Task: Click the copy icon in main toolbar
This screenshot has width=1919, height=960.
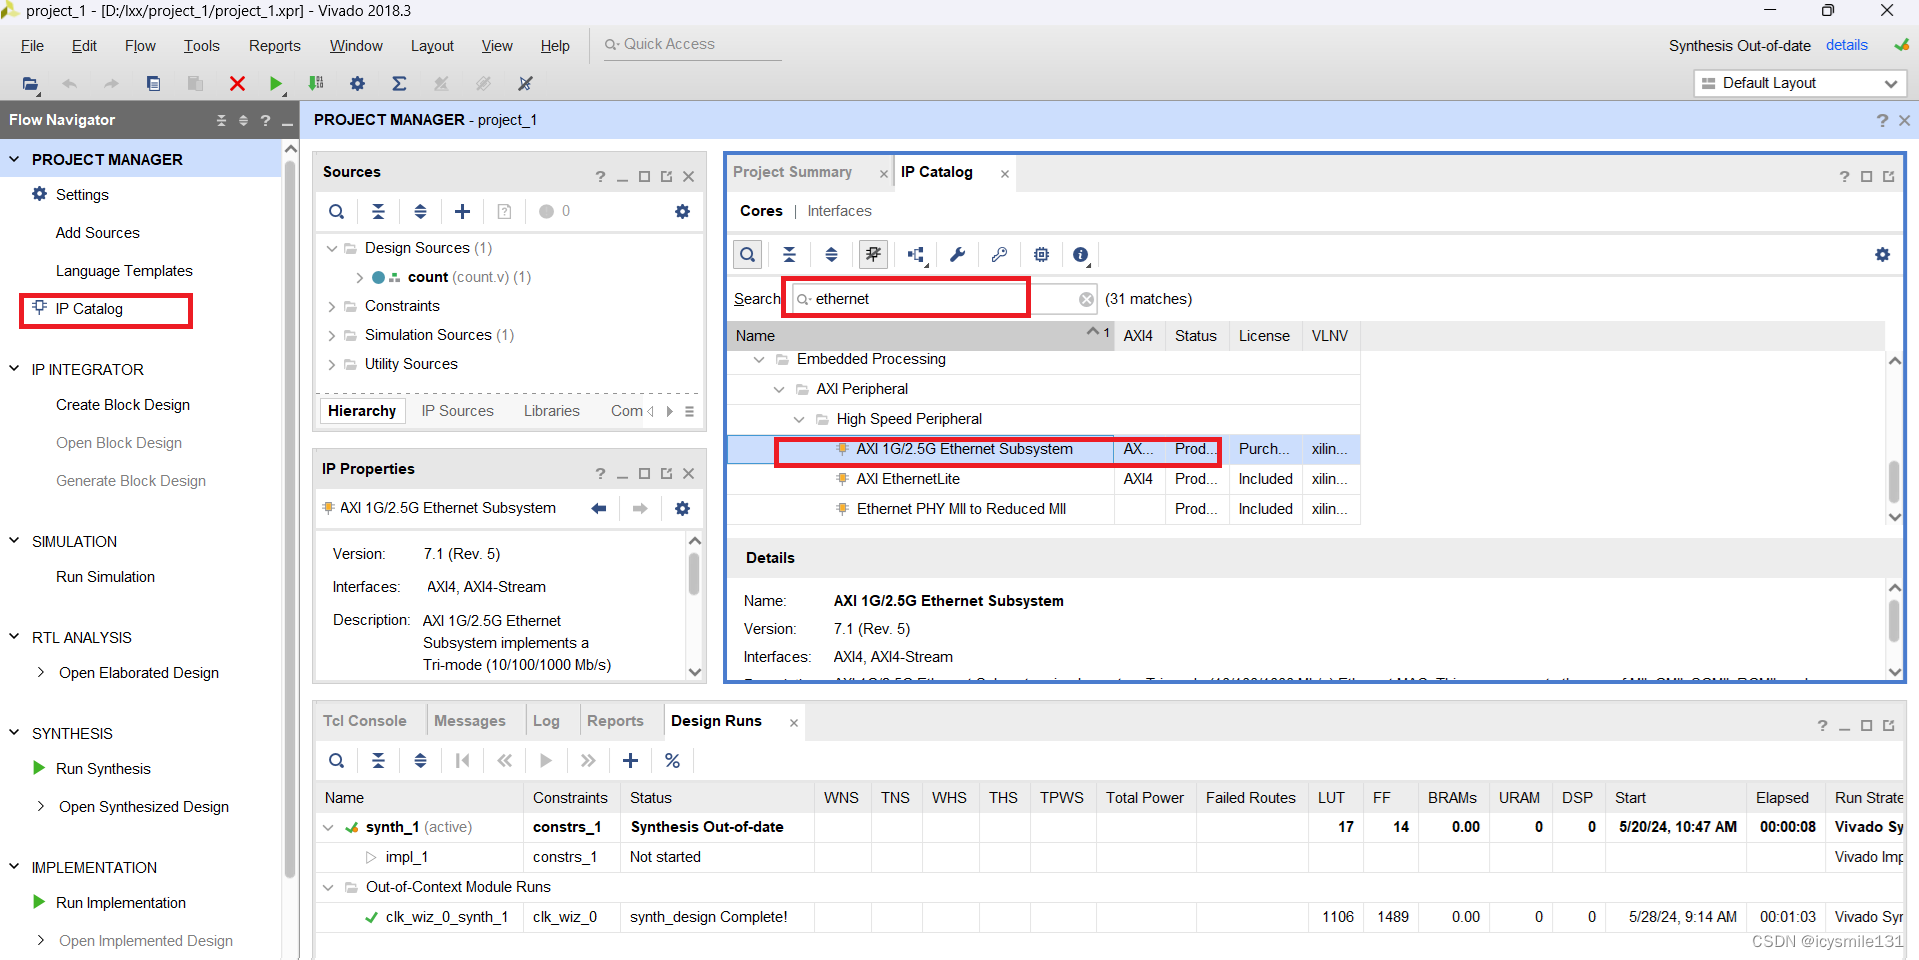Action: [153, 83]
